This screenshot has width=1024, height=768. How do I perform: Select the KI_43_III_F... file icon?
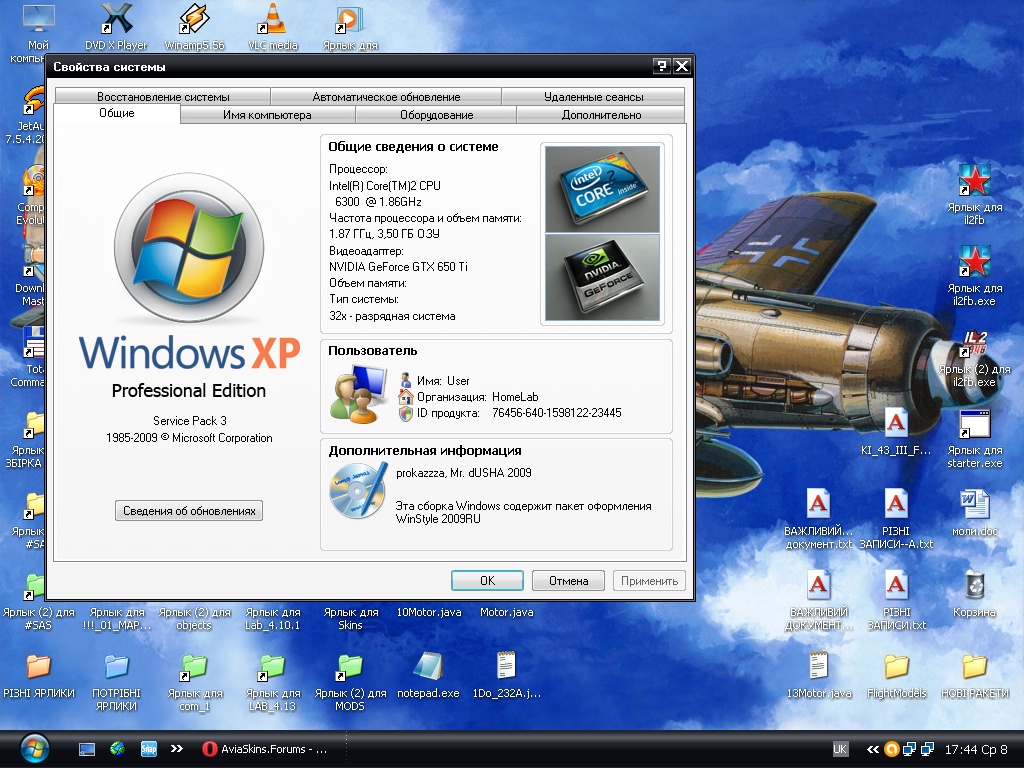click(896, 424)
